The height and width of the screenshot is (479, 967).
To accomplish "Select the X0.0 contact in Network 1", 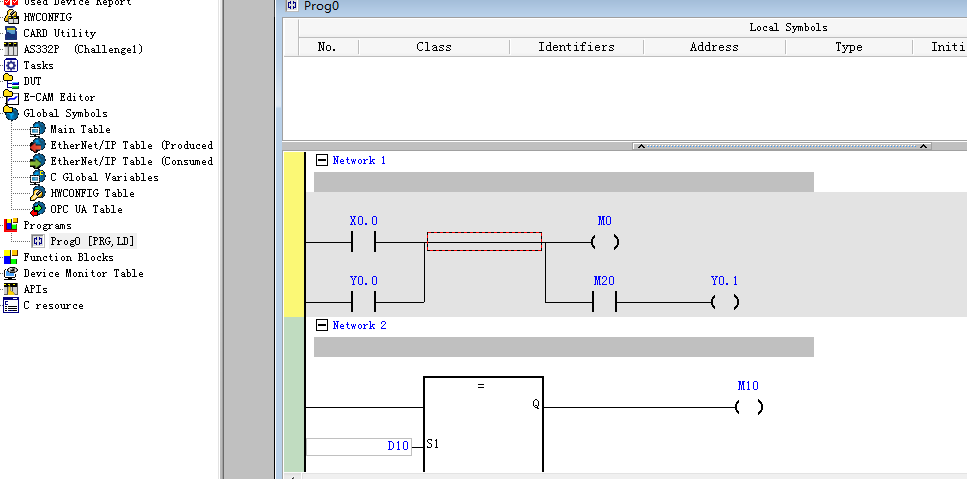I will click(x=362, y=242).
